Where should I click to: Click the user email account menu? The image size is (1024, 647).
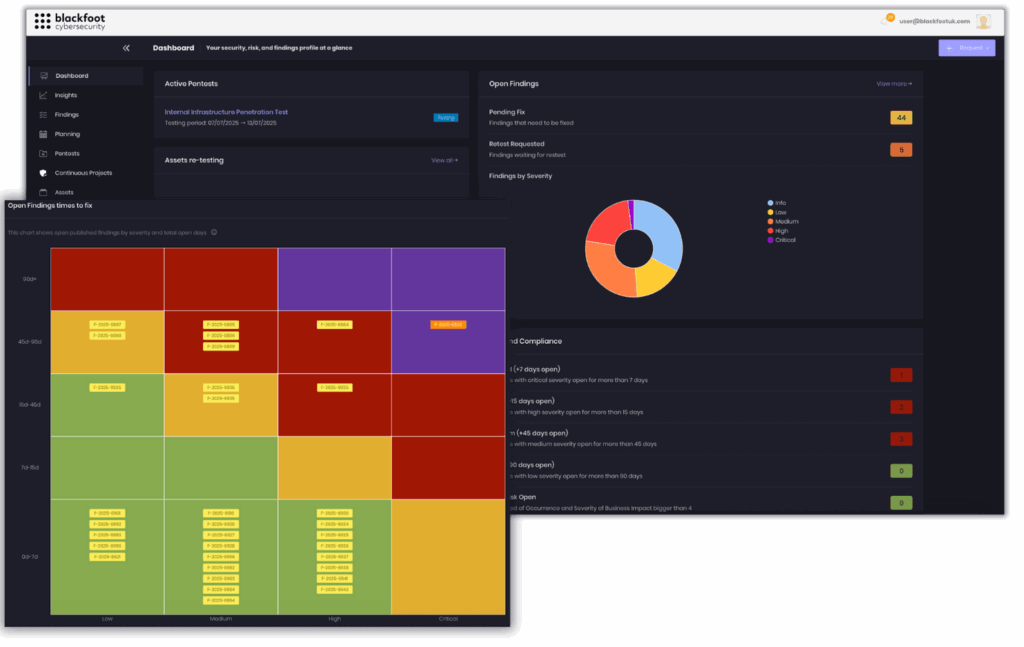(934, 21)
